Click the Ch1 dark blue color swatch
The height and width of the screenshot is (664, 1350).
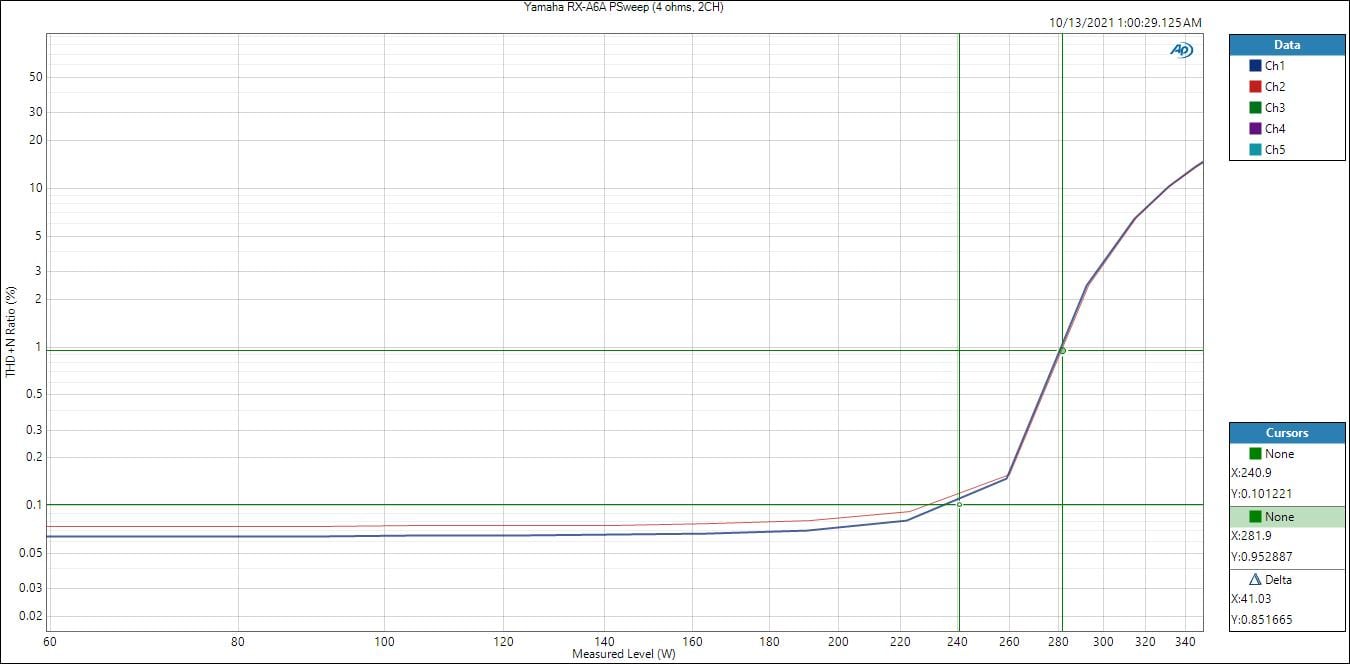[1255, 66]
